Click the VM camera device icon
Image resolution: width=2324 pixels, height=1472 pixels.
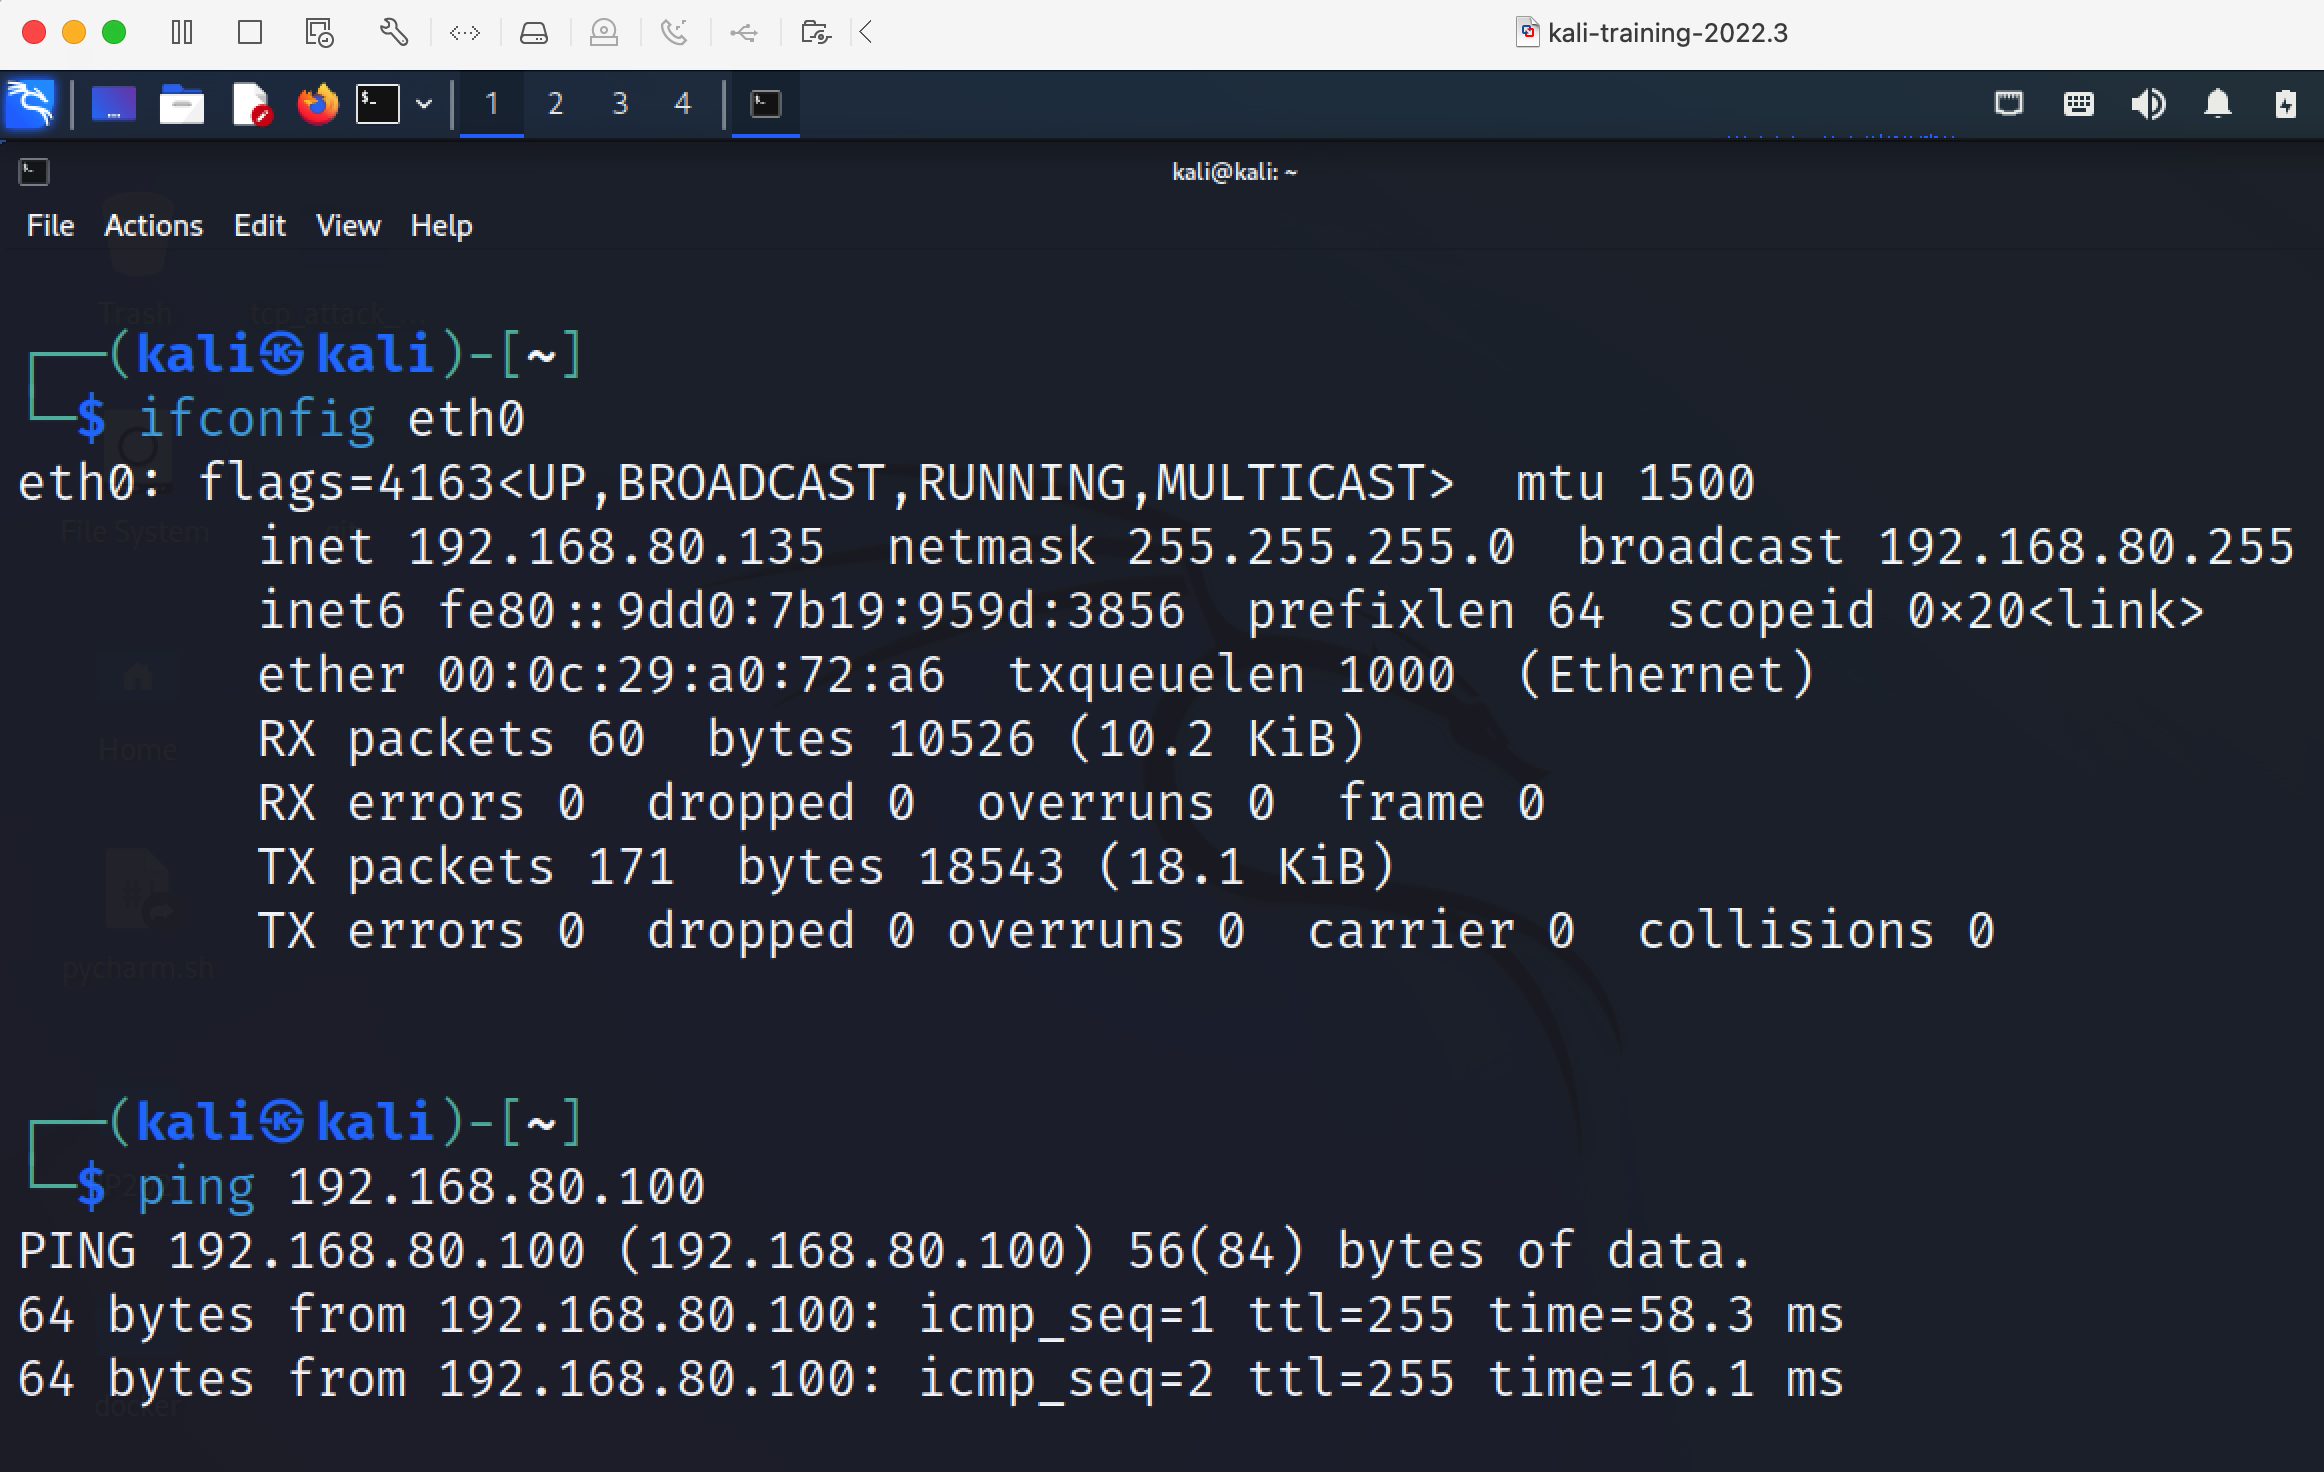604,33
